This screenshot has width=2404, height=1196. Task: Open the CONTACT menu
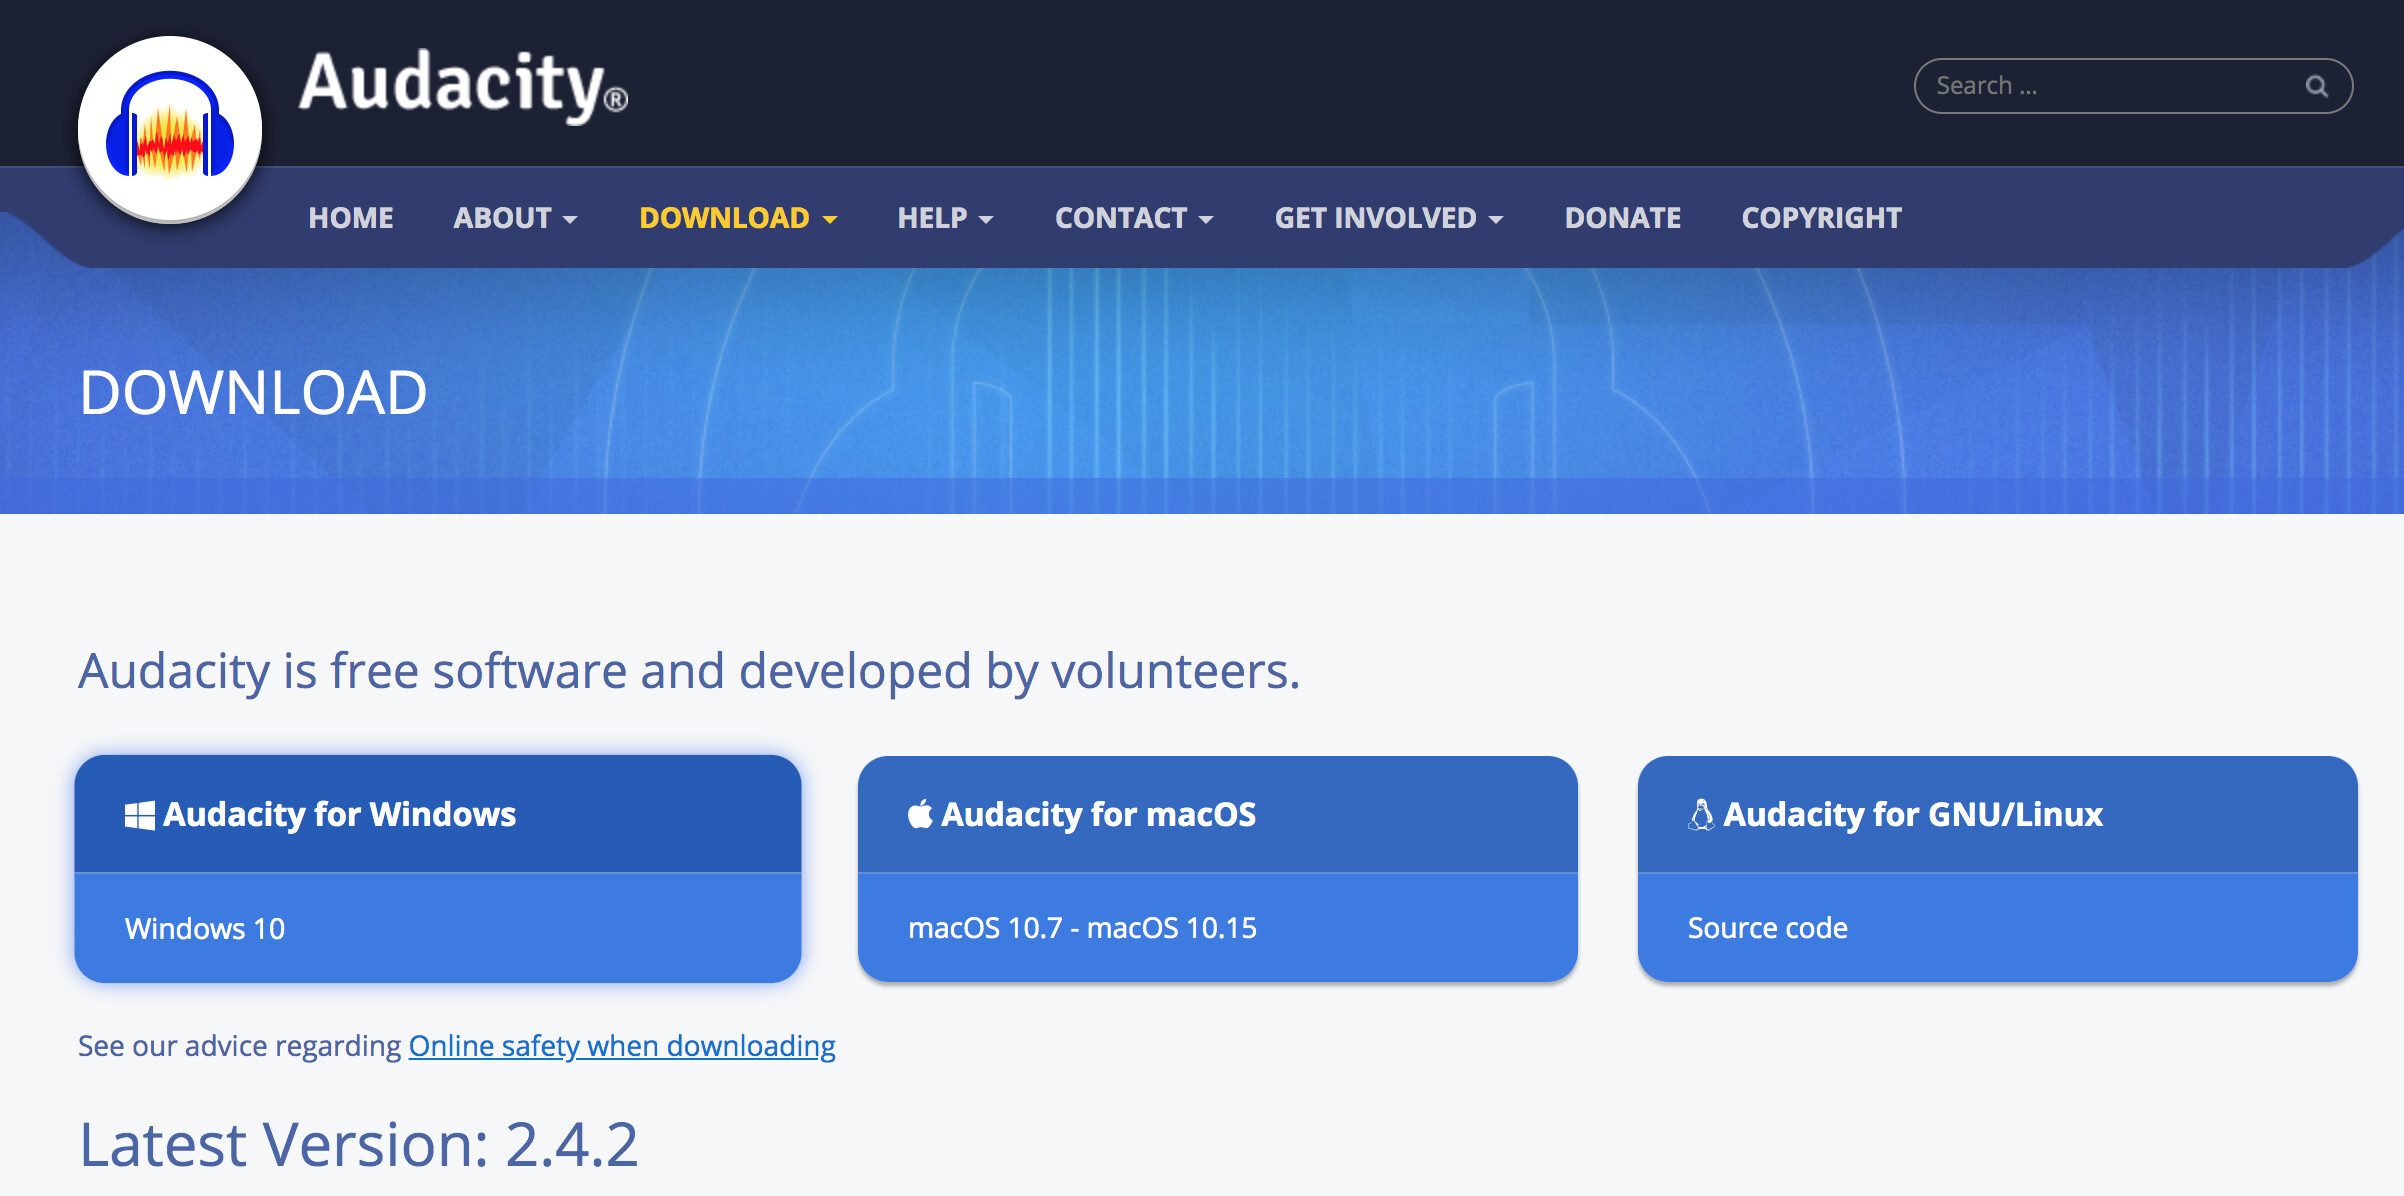pyautogui.click(x=1134, y=217)
